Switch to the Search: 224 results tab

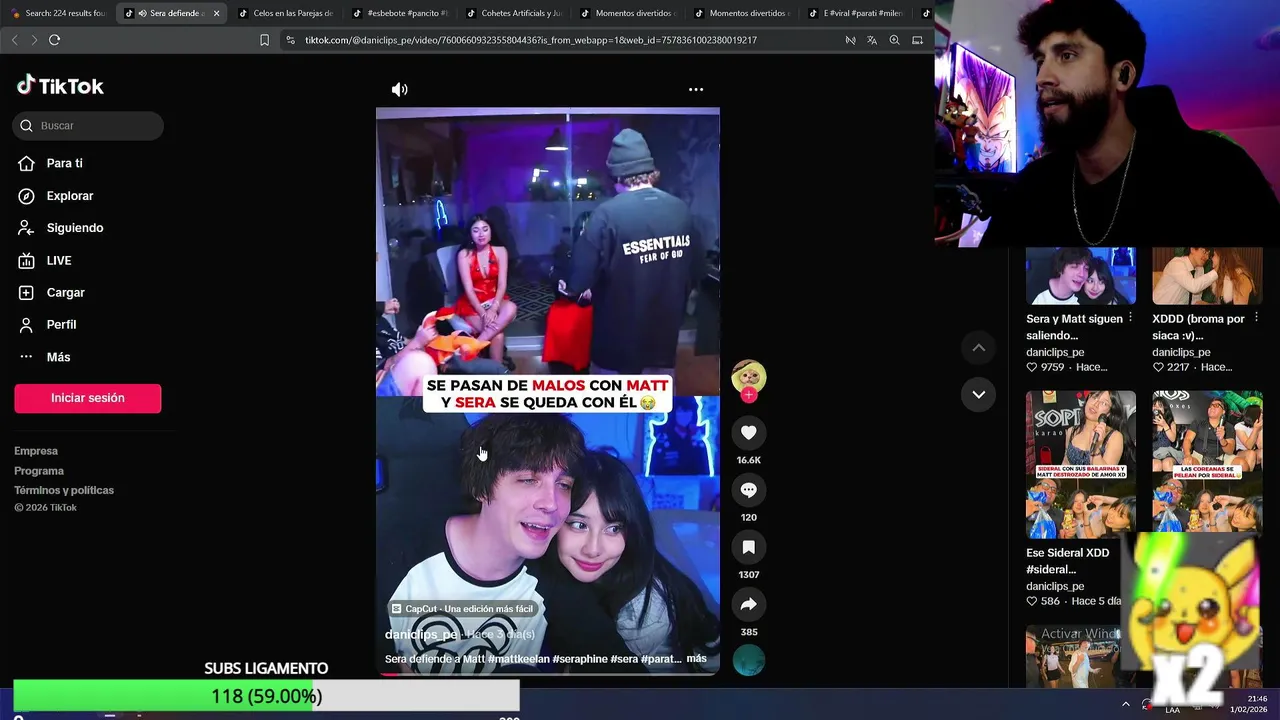pyautogui.click(x=57, y=13)
